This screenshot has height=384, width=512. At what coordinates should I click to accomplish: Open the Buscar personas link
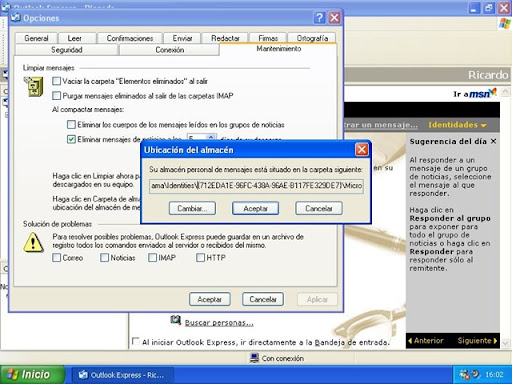(x=219, y=323)
